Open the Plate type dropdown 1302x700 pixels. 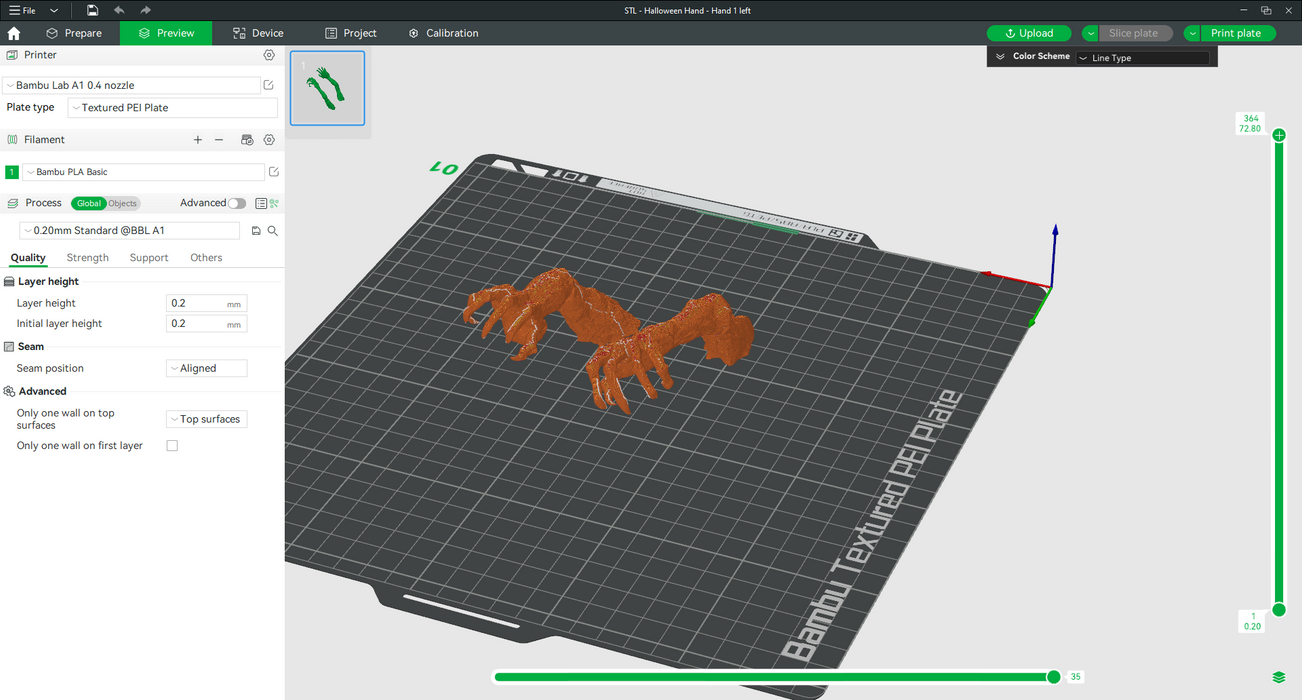pyautogui.click(x=172, y=108)
